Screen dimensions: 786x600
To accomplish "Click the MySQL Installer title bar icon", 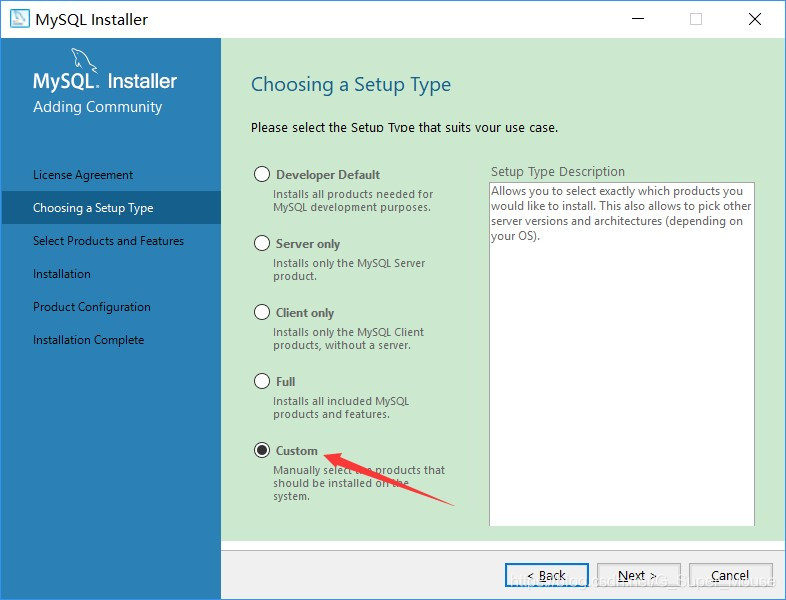I will click(x=20, y=19).
